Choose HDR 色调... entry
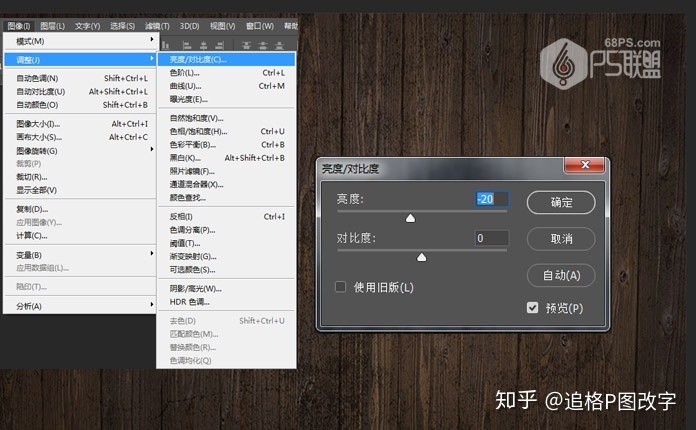 pyautogui.click(x=226, y=302)
